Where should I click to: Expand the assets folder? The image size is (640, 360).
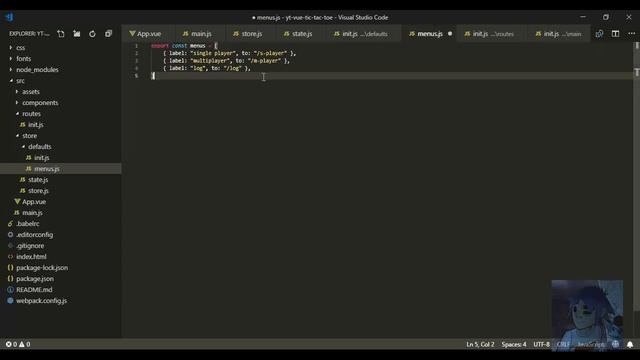tap(31, 92)
